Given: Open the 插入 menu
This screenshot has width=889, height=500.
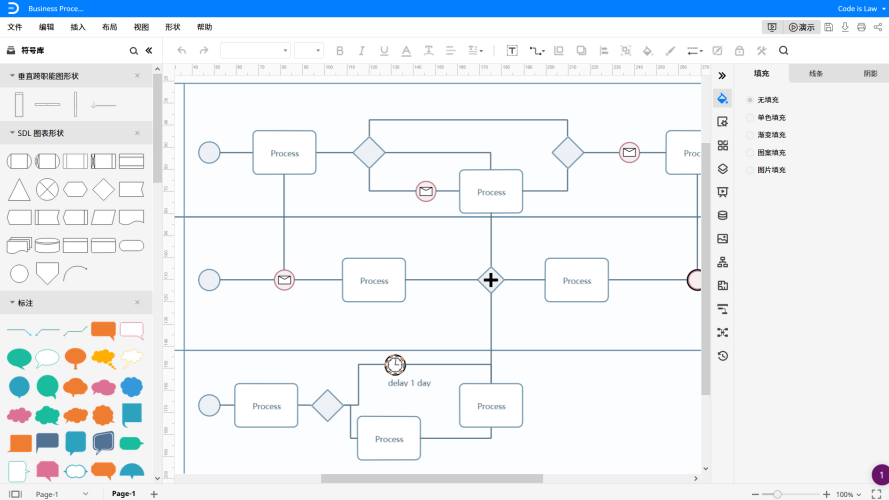Looking at the screenshot, I should (x=78, y=27).
